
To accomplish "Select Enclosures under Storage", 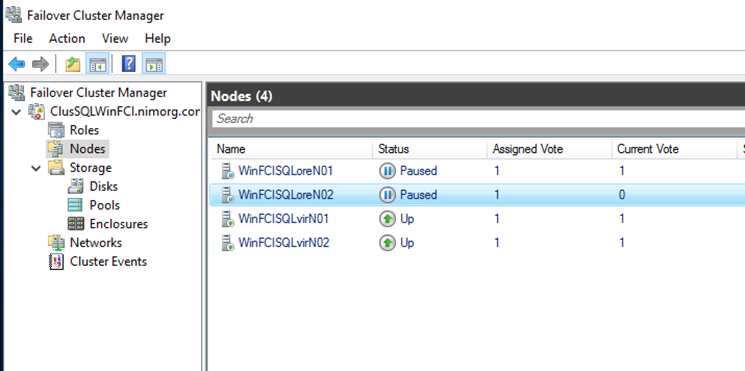I will [119, 224].
